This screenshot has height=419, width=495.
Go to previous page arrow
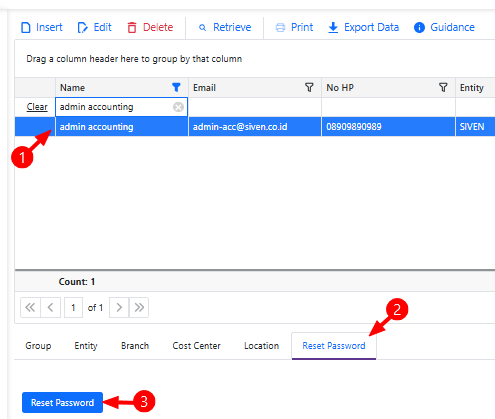click(51, 307)
